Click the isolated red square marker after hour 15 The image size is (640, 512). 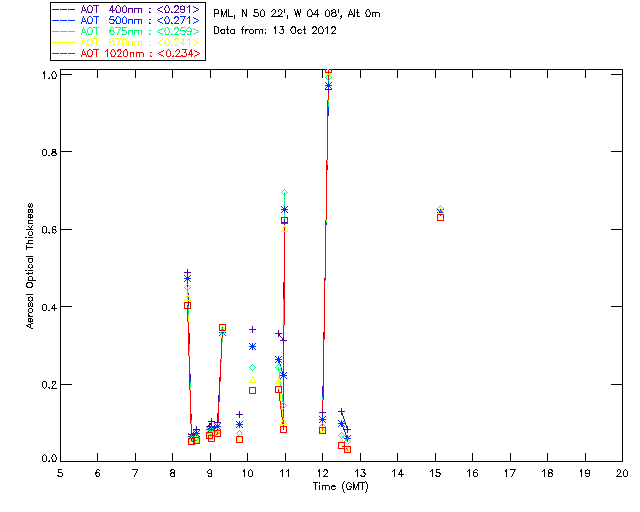coord(440,218)
